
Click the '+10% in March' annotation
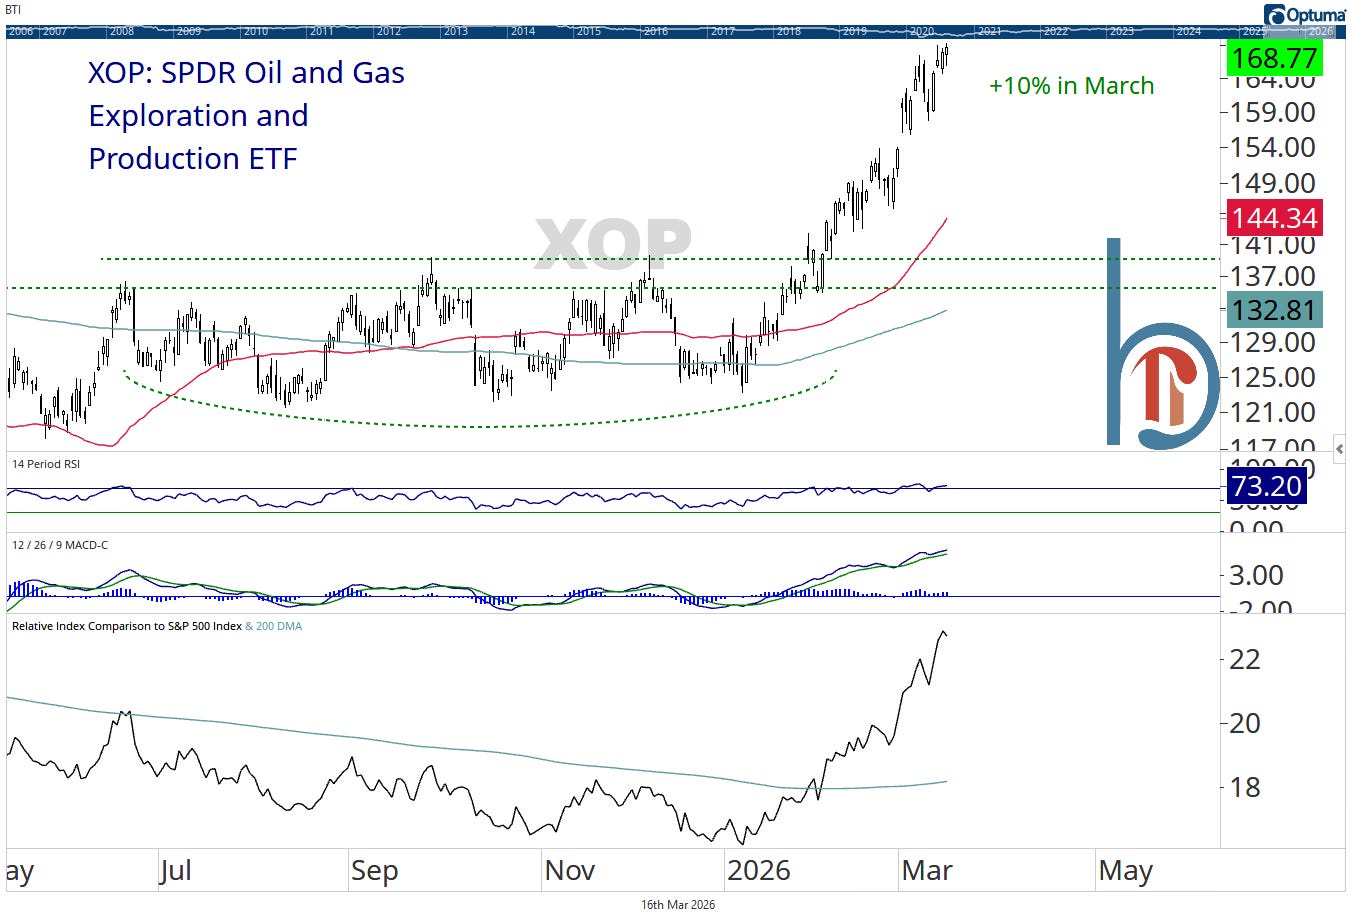tap(1071, 86)
